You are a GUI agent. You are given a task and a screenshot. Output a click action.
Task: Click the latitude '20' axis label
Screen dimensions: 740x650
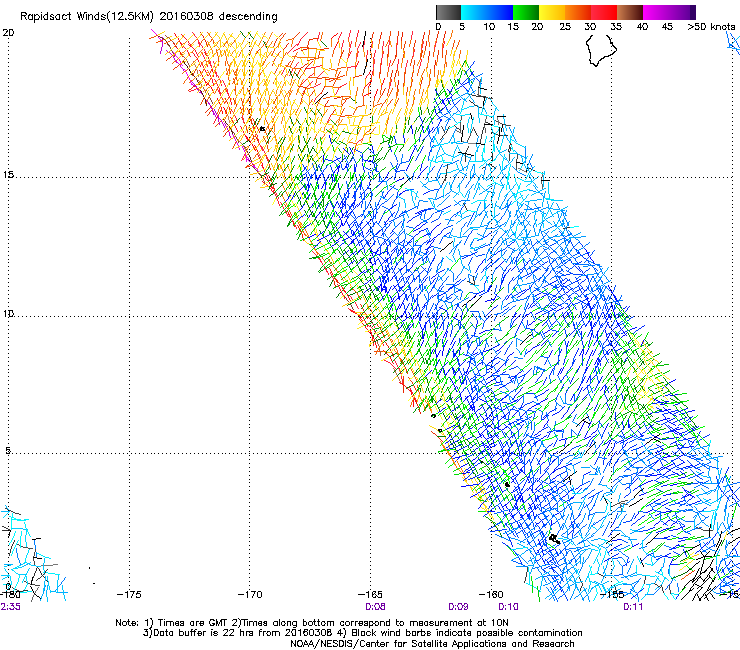pyautogui.click(x=8, y=33)
